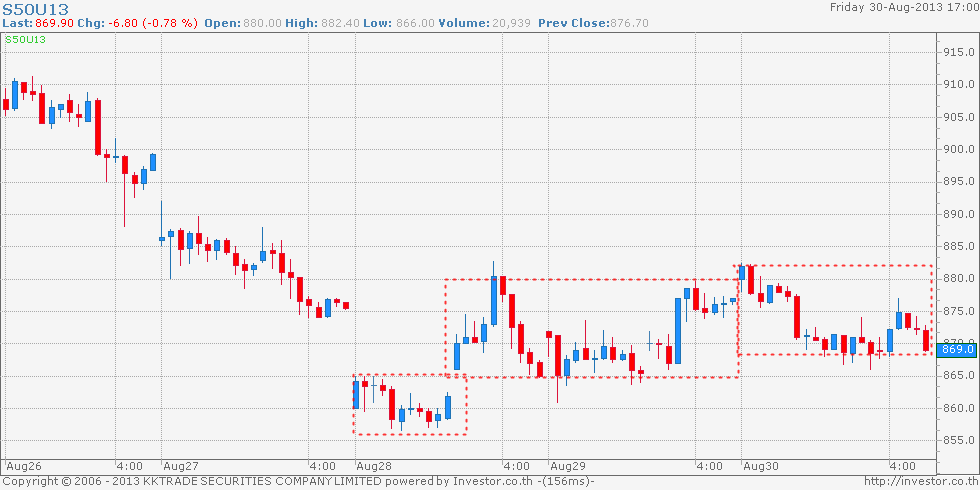The image size is (980, 490).
Task: Click the 875.0 price axis label
Action: tap(958, 311)
